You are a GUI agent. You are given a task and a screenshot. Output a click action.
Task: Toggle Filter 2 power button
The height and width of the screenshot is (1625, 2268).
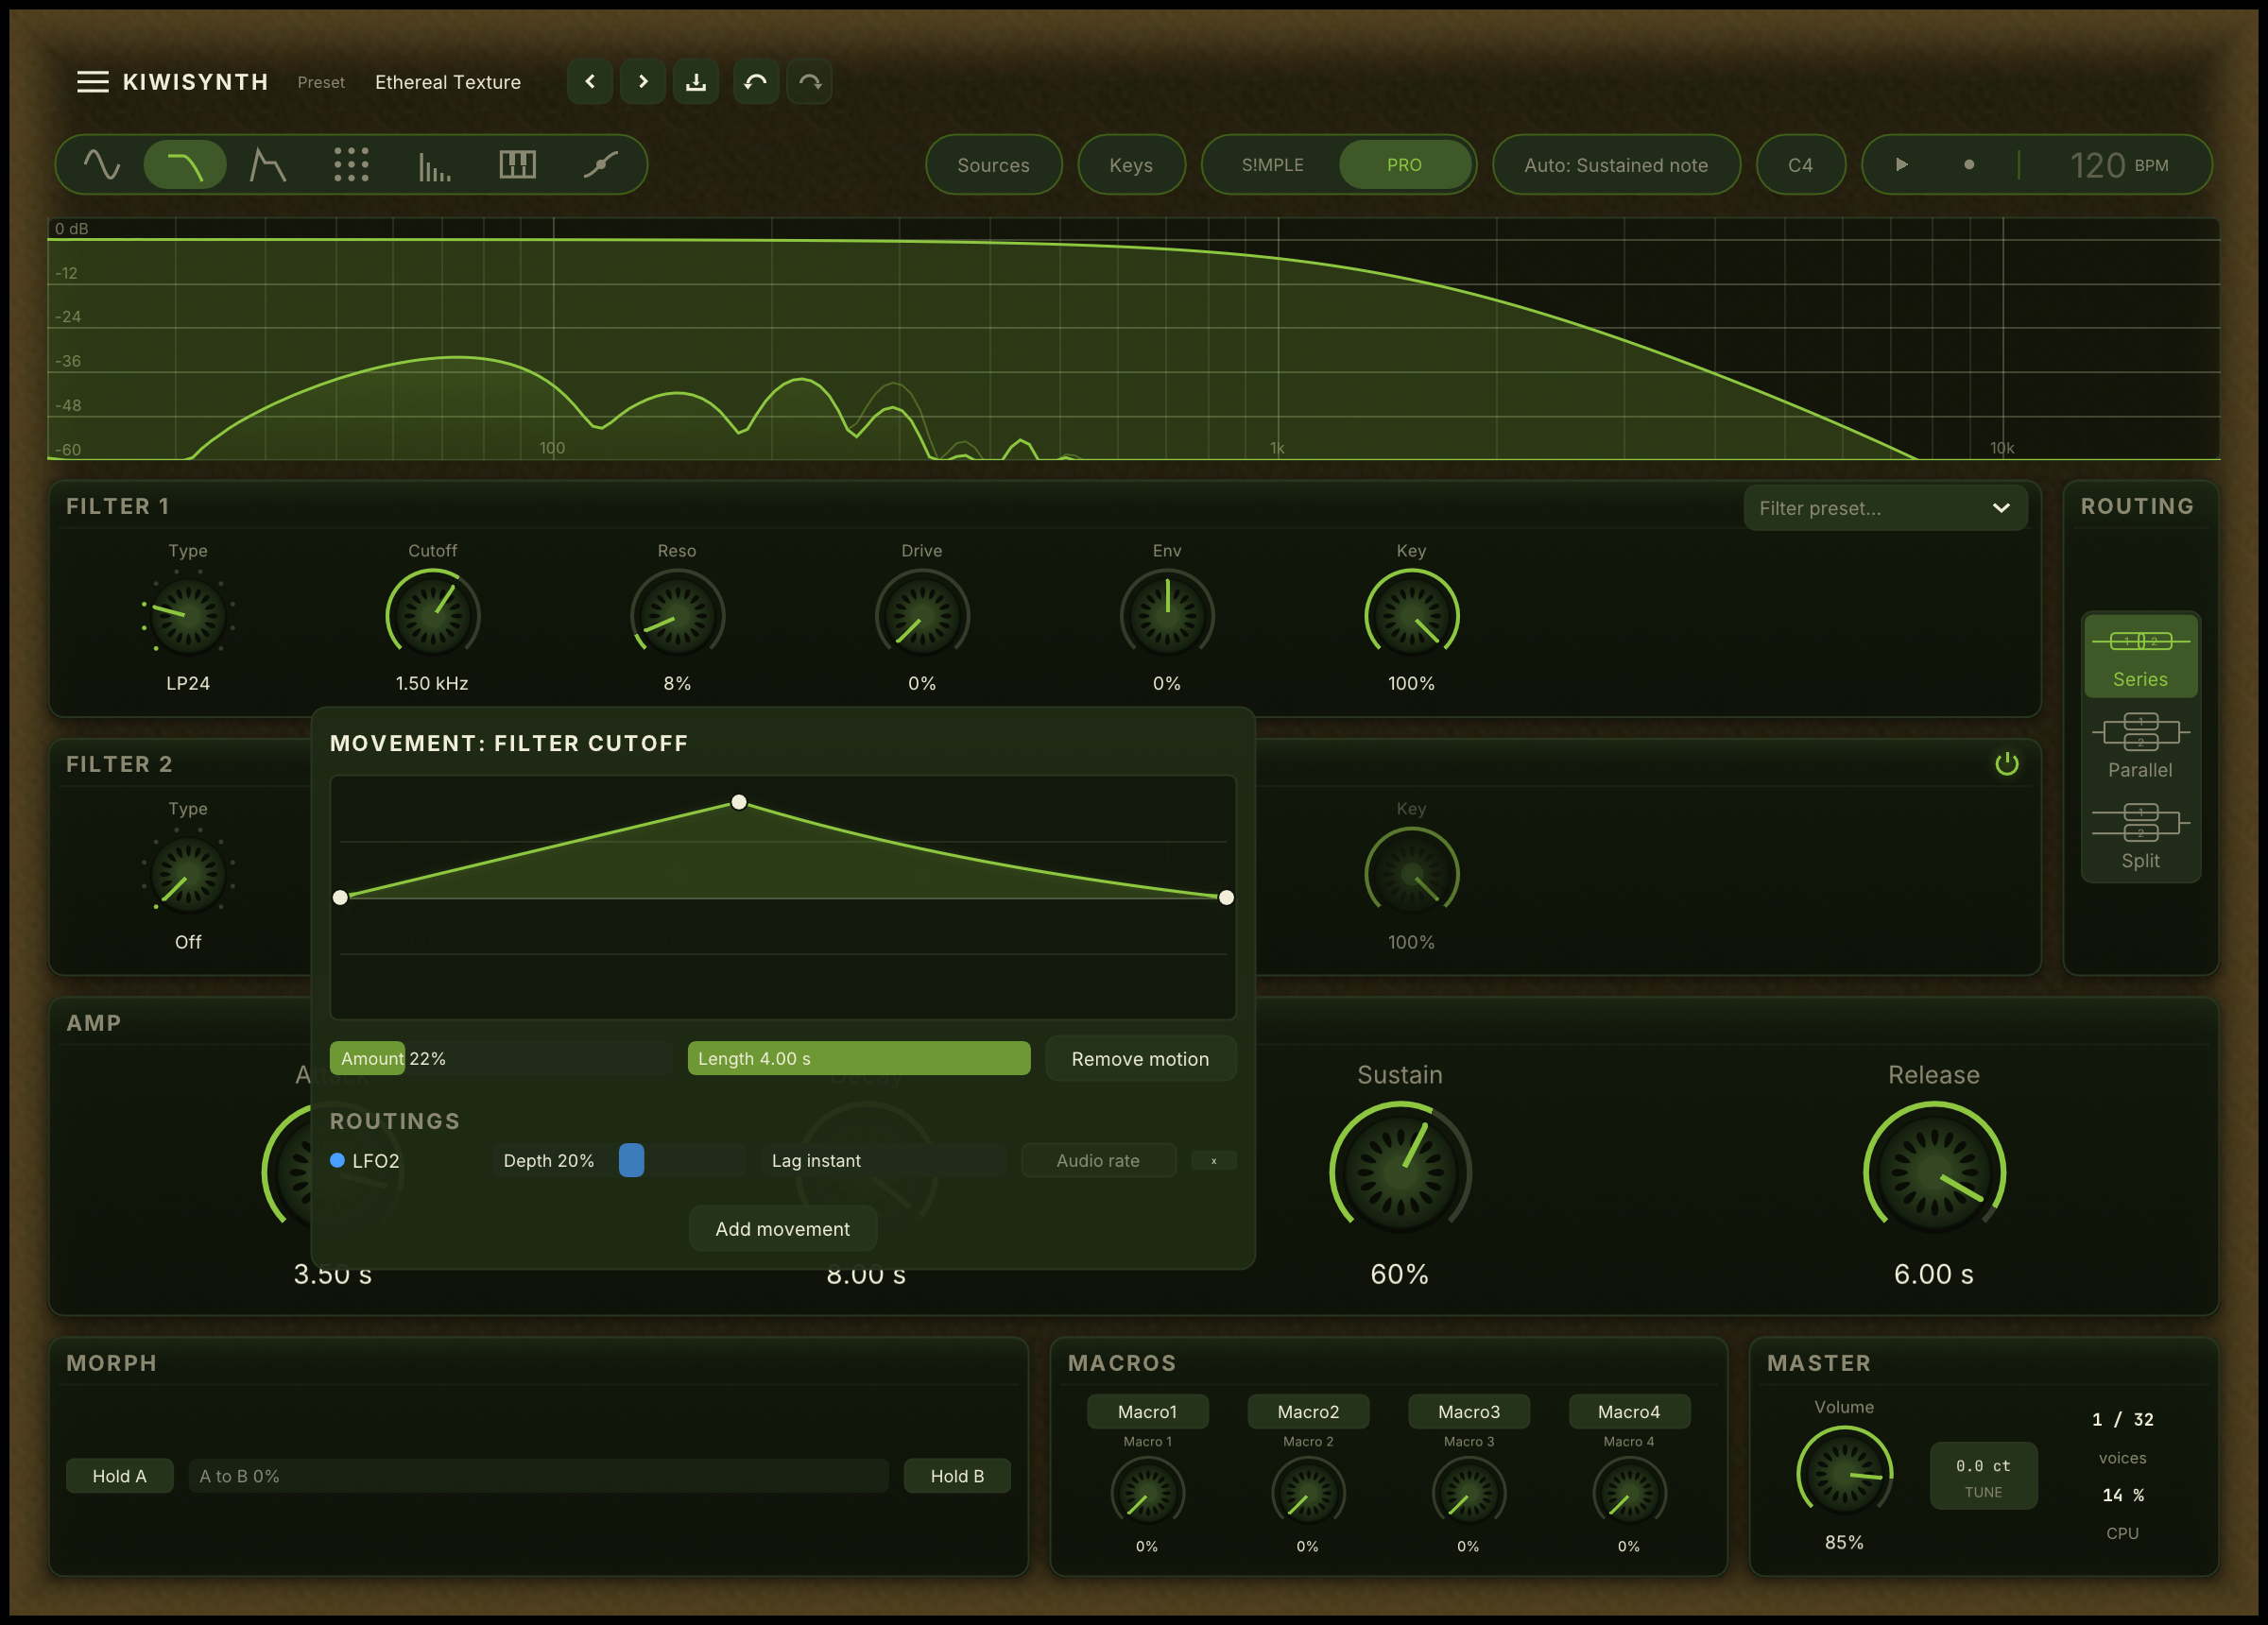coord(2006,765)
